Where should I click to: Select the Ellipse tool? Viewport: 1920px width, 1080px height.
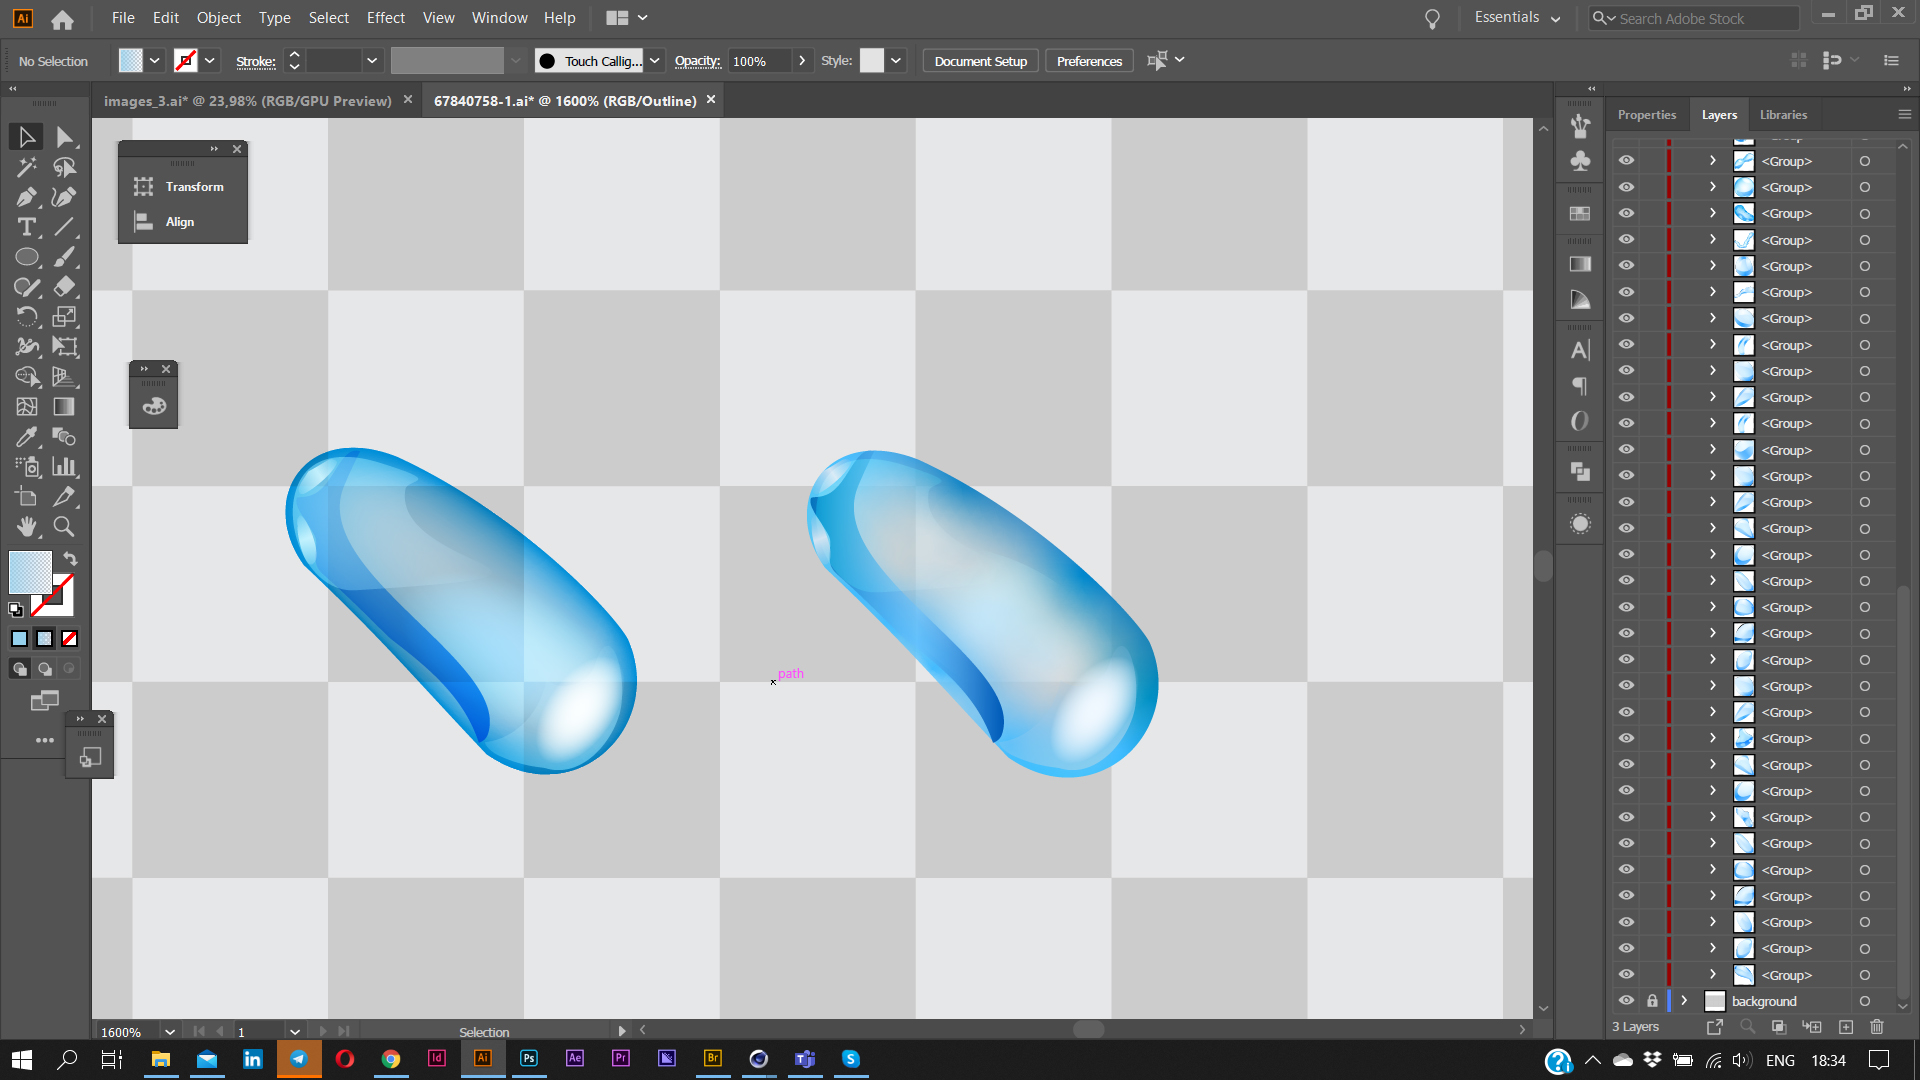[x=25, y=257]
